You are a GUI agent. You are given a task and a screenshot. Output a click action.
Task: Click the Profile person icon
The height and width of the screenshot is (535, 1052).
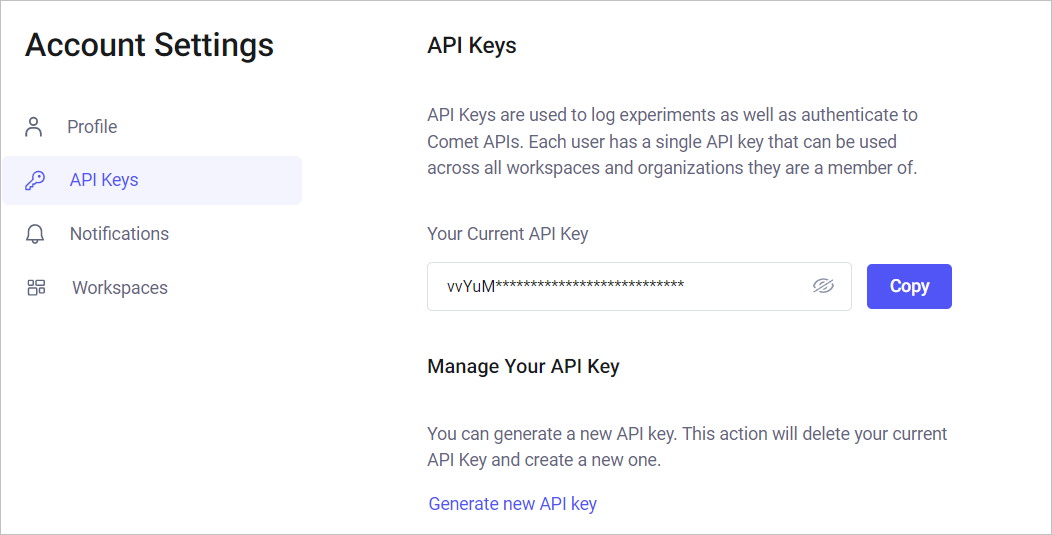point(34,127)
